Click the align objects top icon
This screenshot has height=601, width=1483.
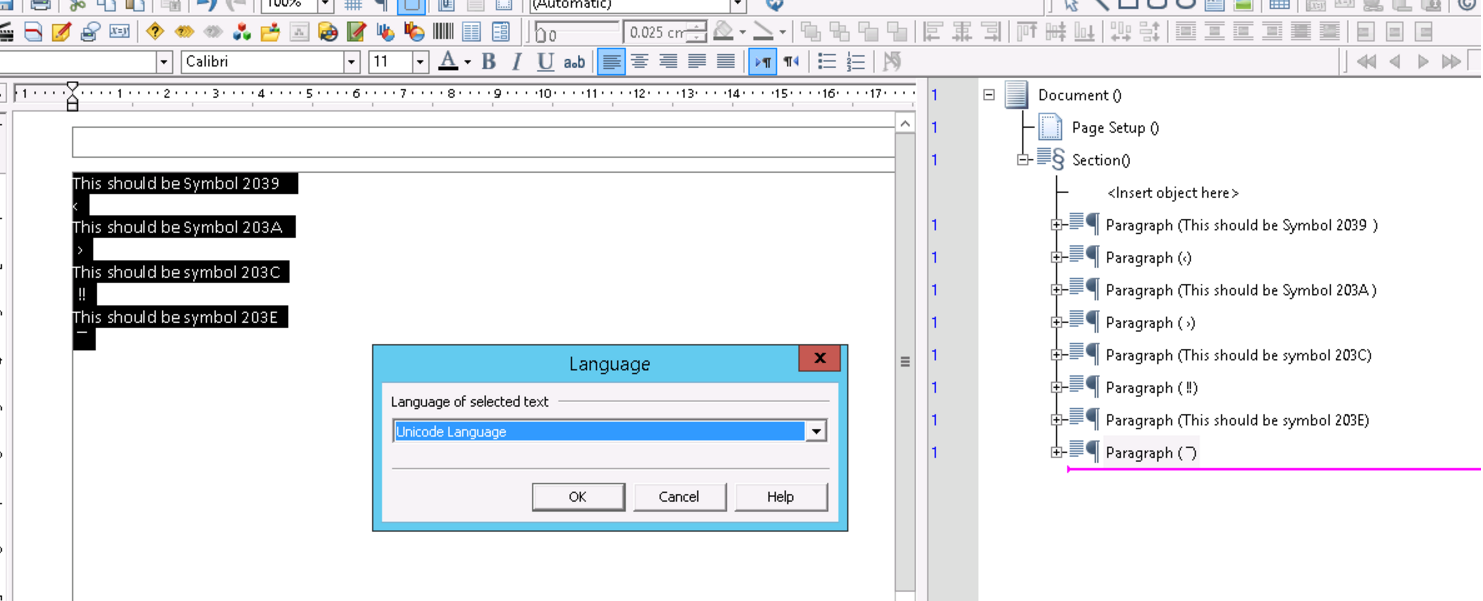1027,32
